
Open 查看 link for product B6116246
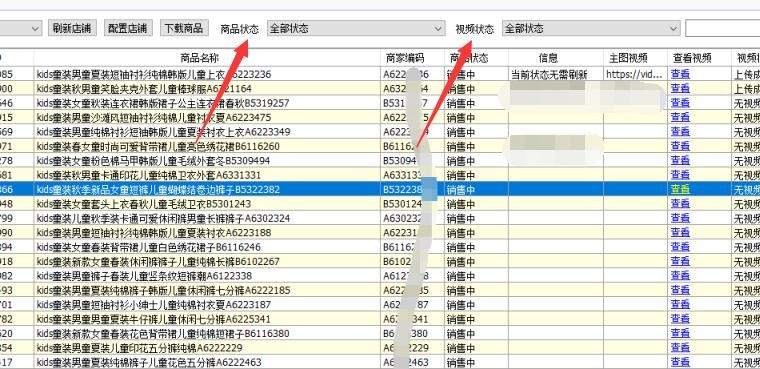tap(680, 247)
